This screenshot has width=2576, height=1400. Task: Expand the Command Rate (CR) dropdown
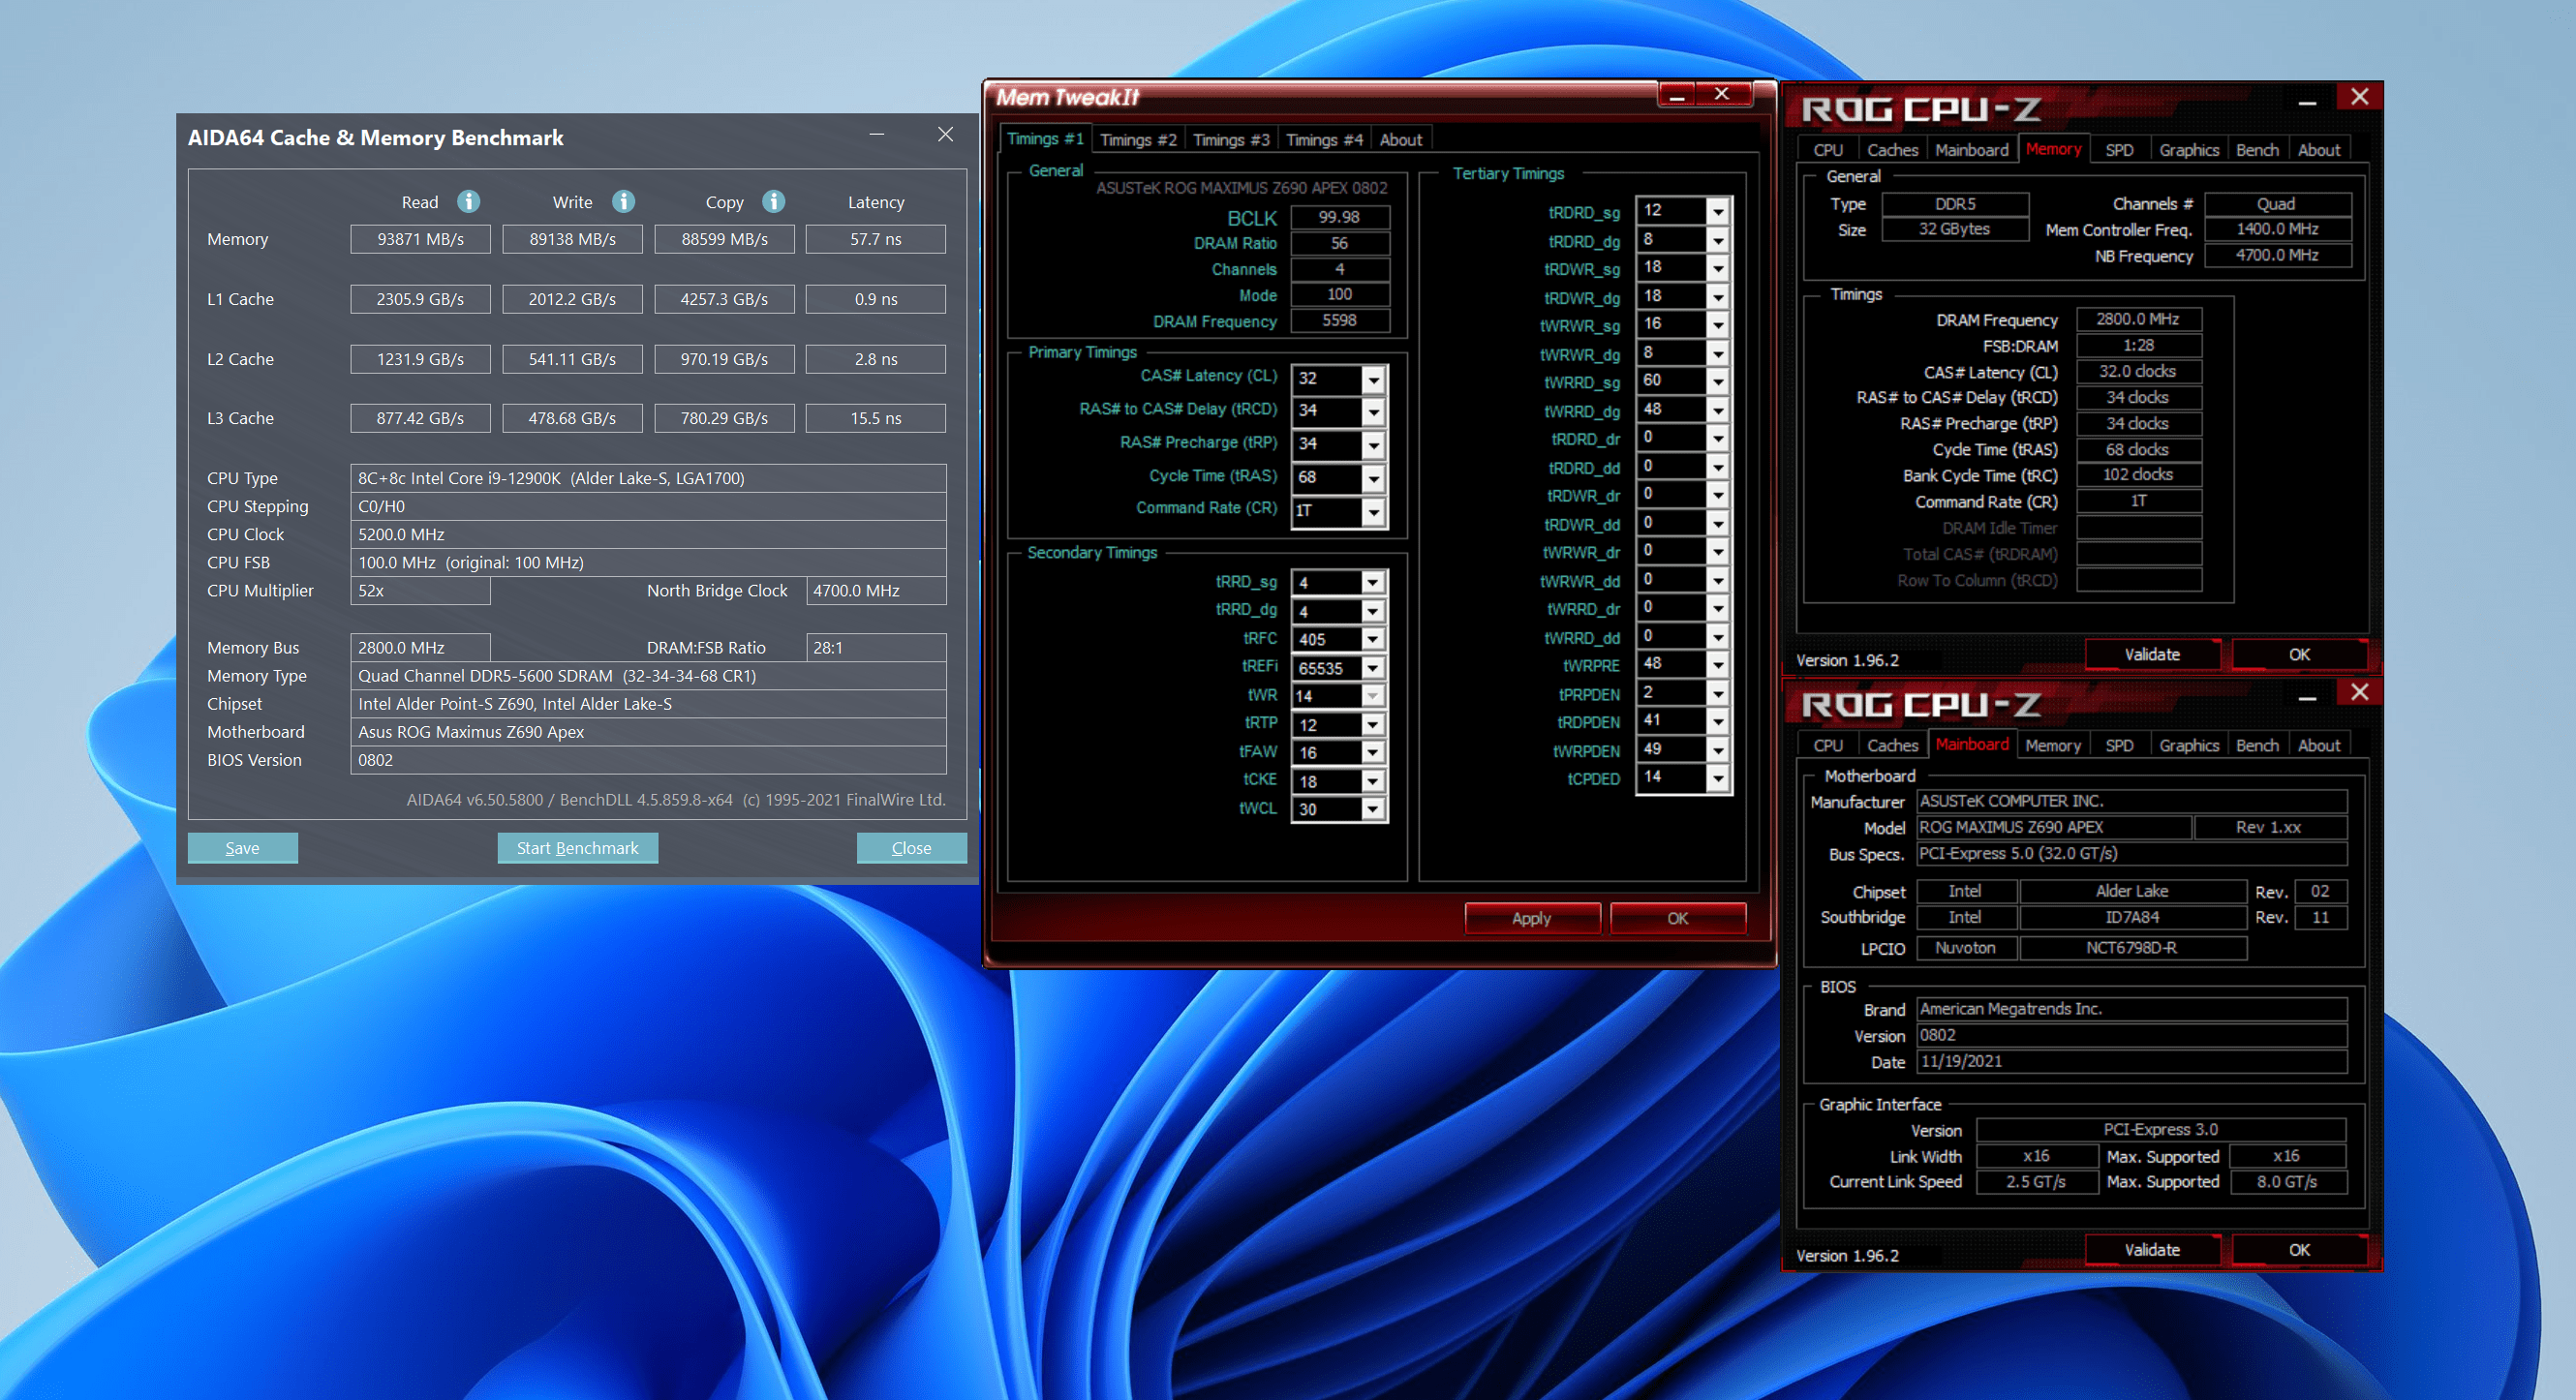point(1374,511)
